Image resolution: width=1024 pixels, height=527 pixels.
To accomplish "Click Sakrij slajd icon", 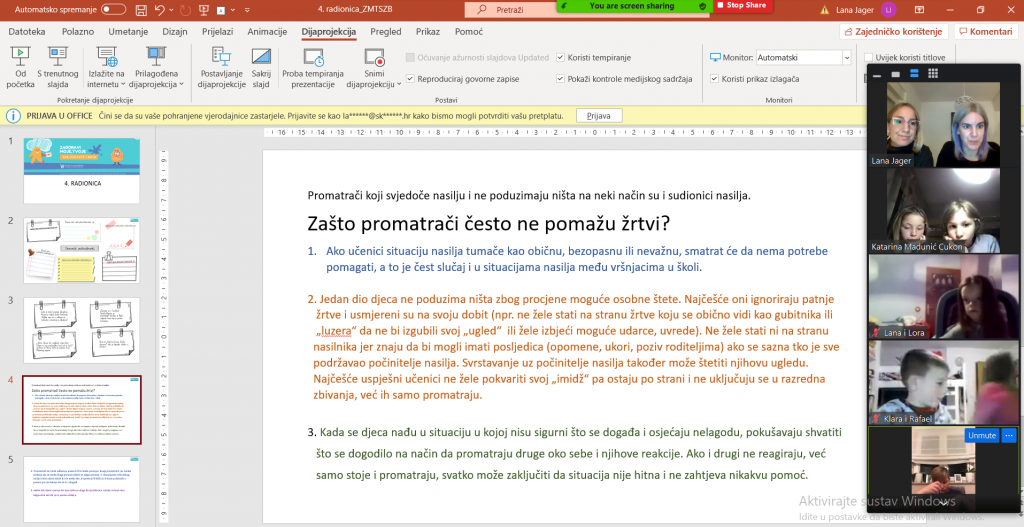I will (260, 58).
